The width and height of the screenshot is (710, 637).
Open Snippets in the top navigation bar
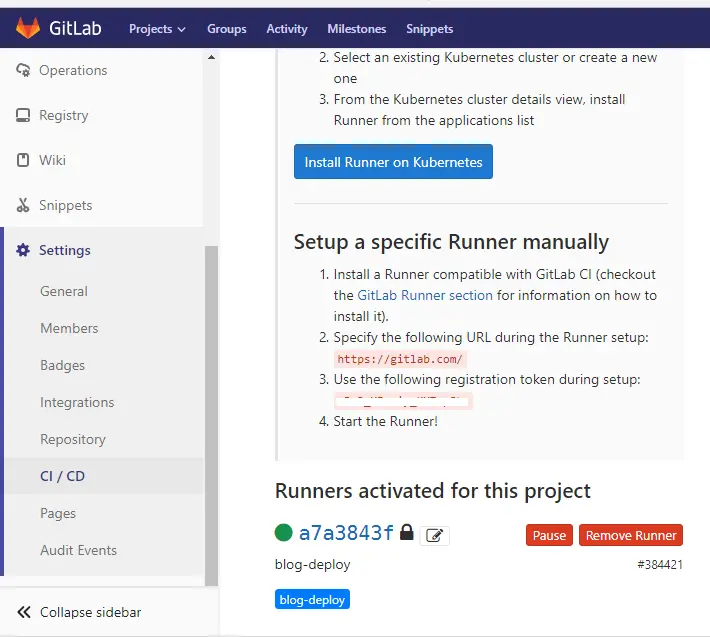click(x=429, y=29)
